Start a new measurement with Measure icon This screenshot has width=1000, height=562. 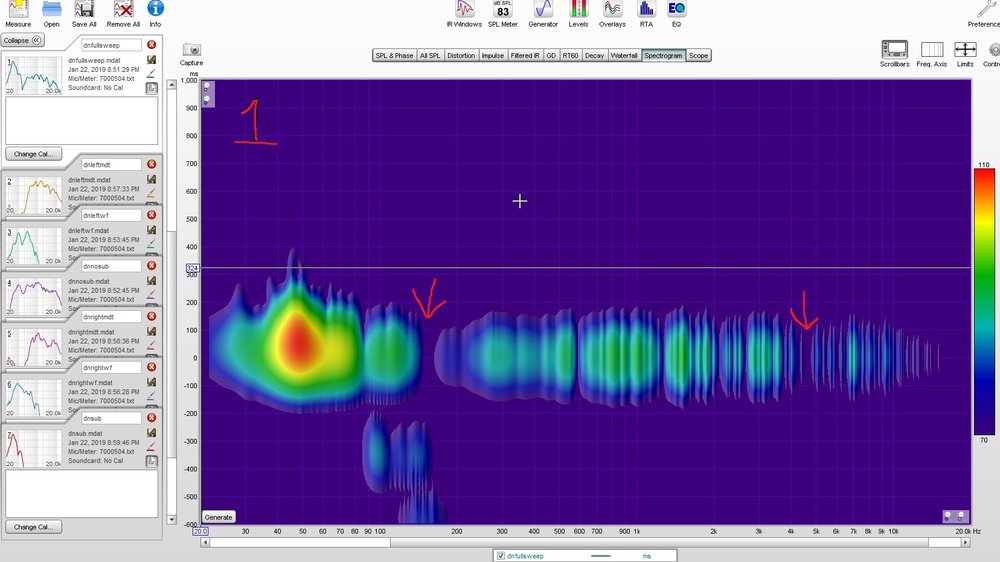(x=18, y=13)
